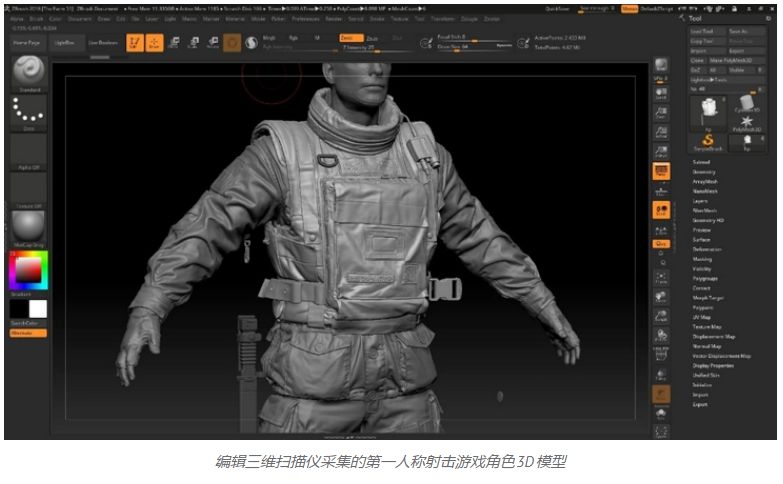Expand the Display Properties subpalette
The image size is (783, 484).
[713, 366]
